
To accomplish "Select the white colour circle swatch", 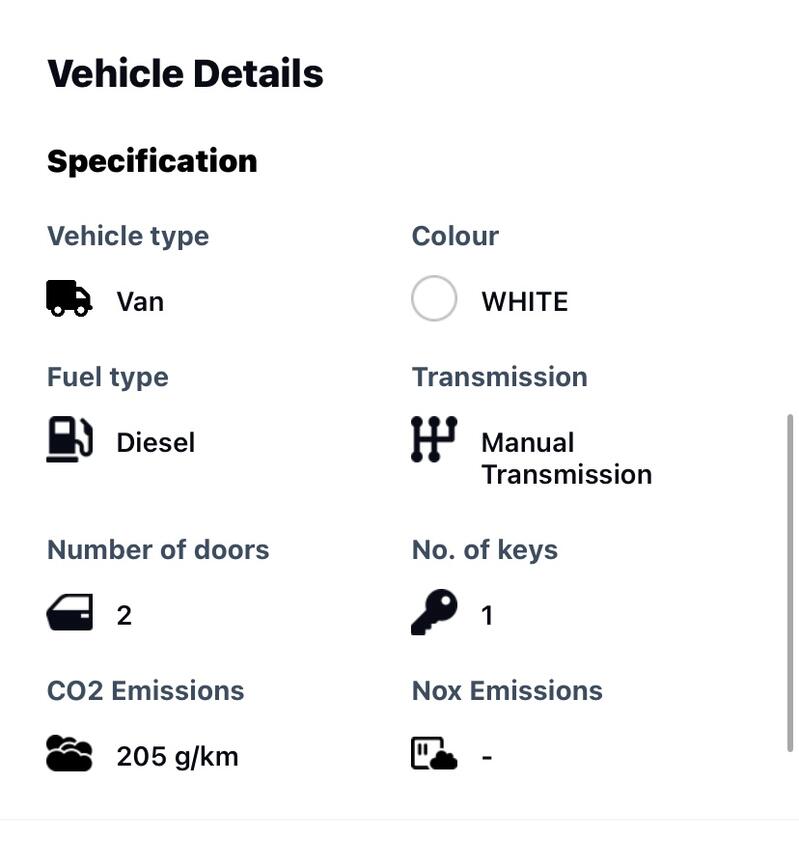I will 434,299.
